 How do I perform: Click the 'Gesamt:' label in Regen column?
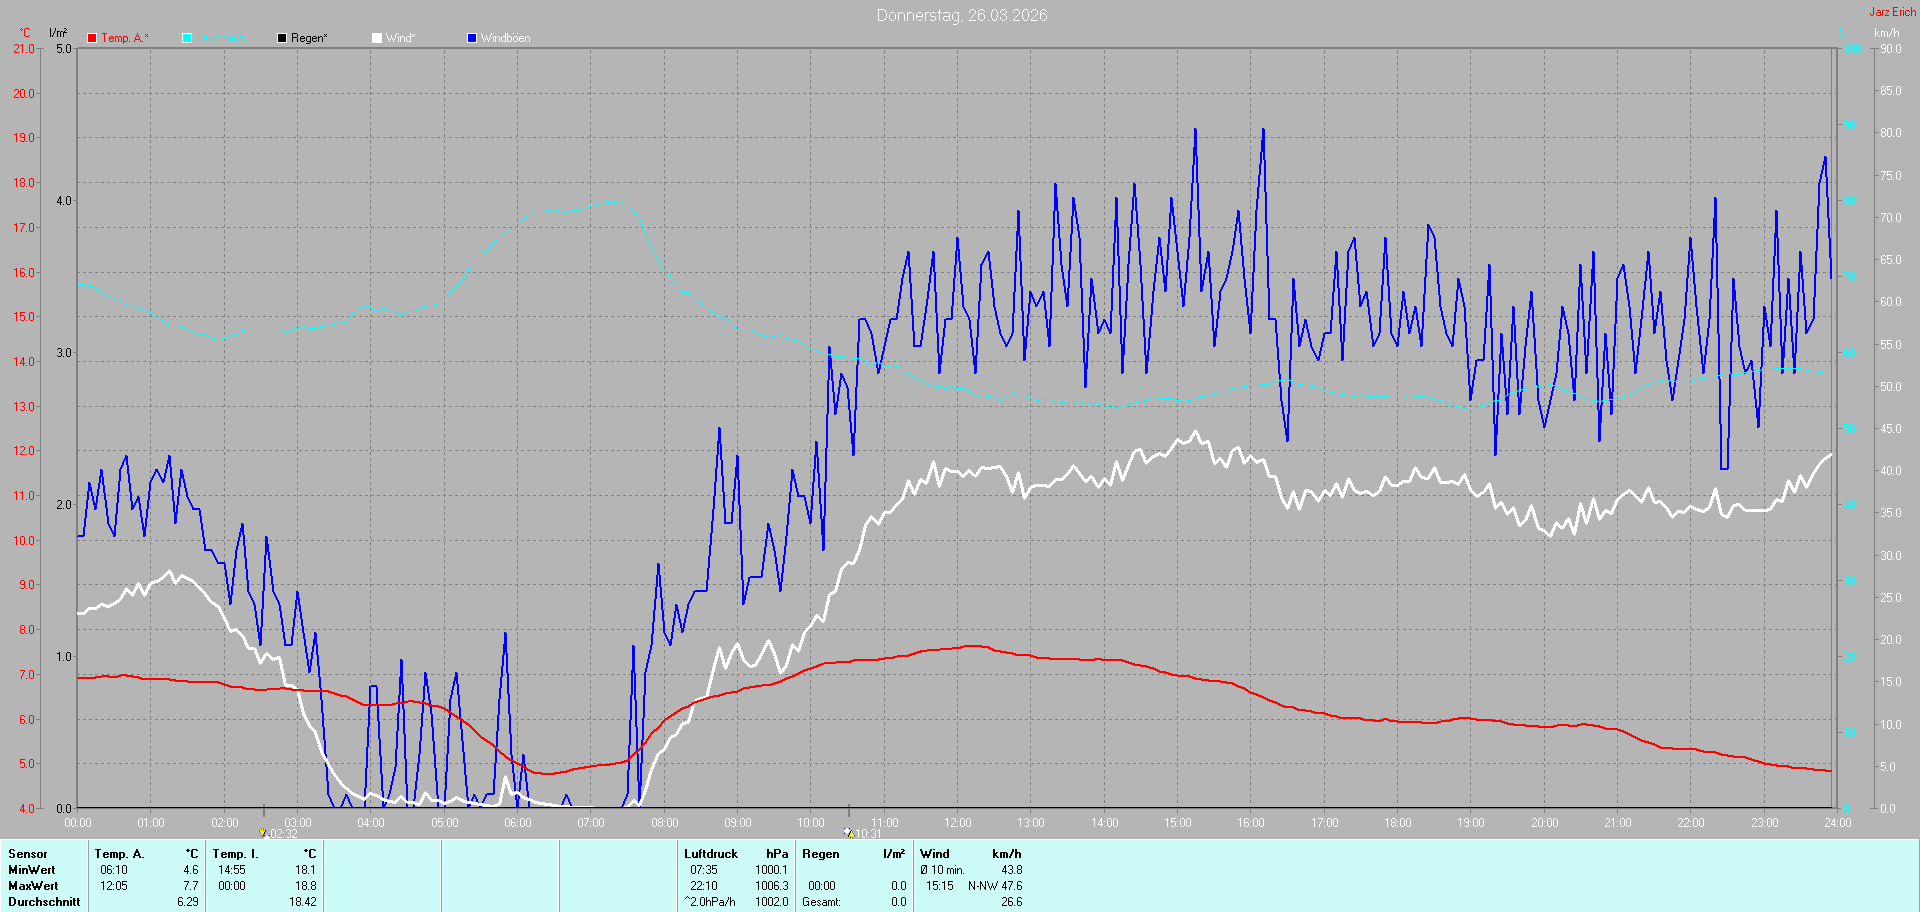pyautogui.click(x=822, y=902)
